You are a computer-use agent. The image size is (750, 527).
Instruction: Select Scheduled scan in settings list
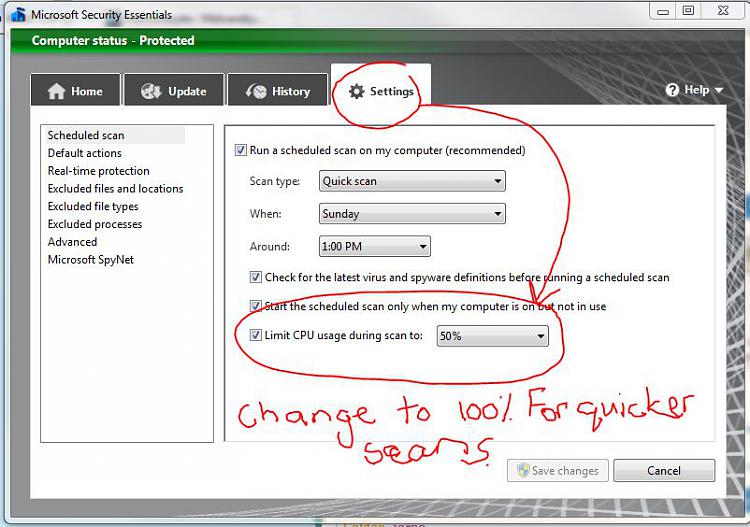tap(115, 135)
